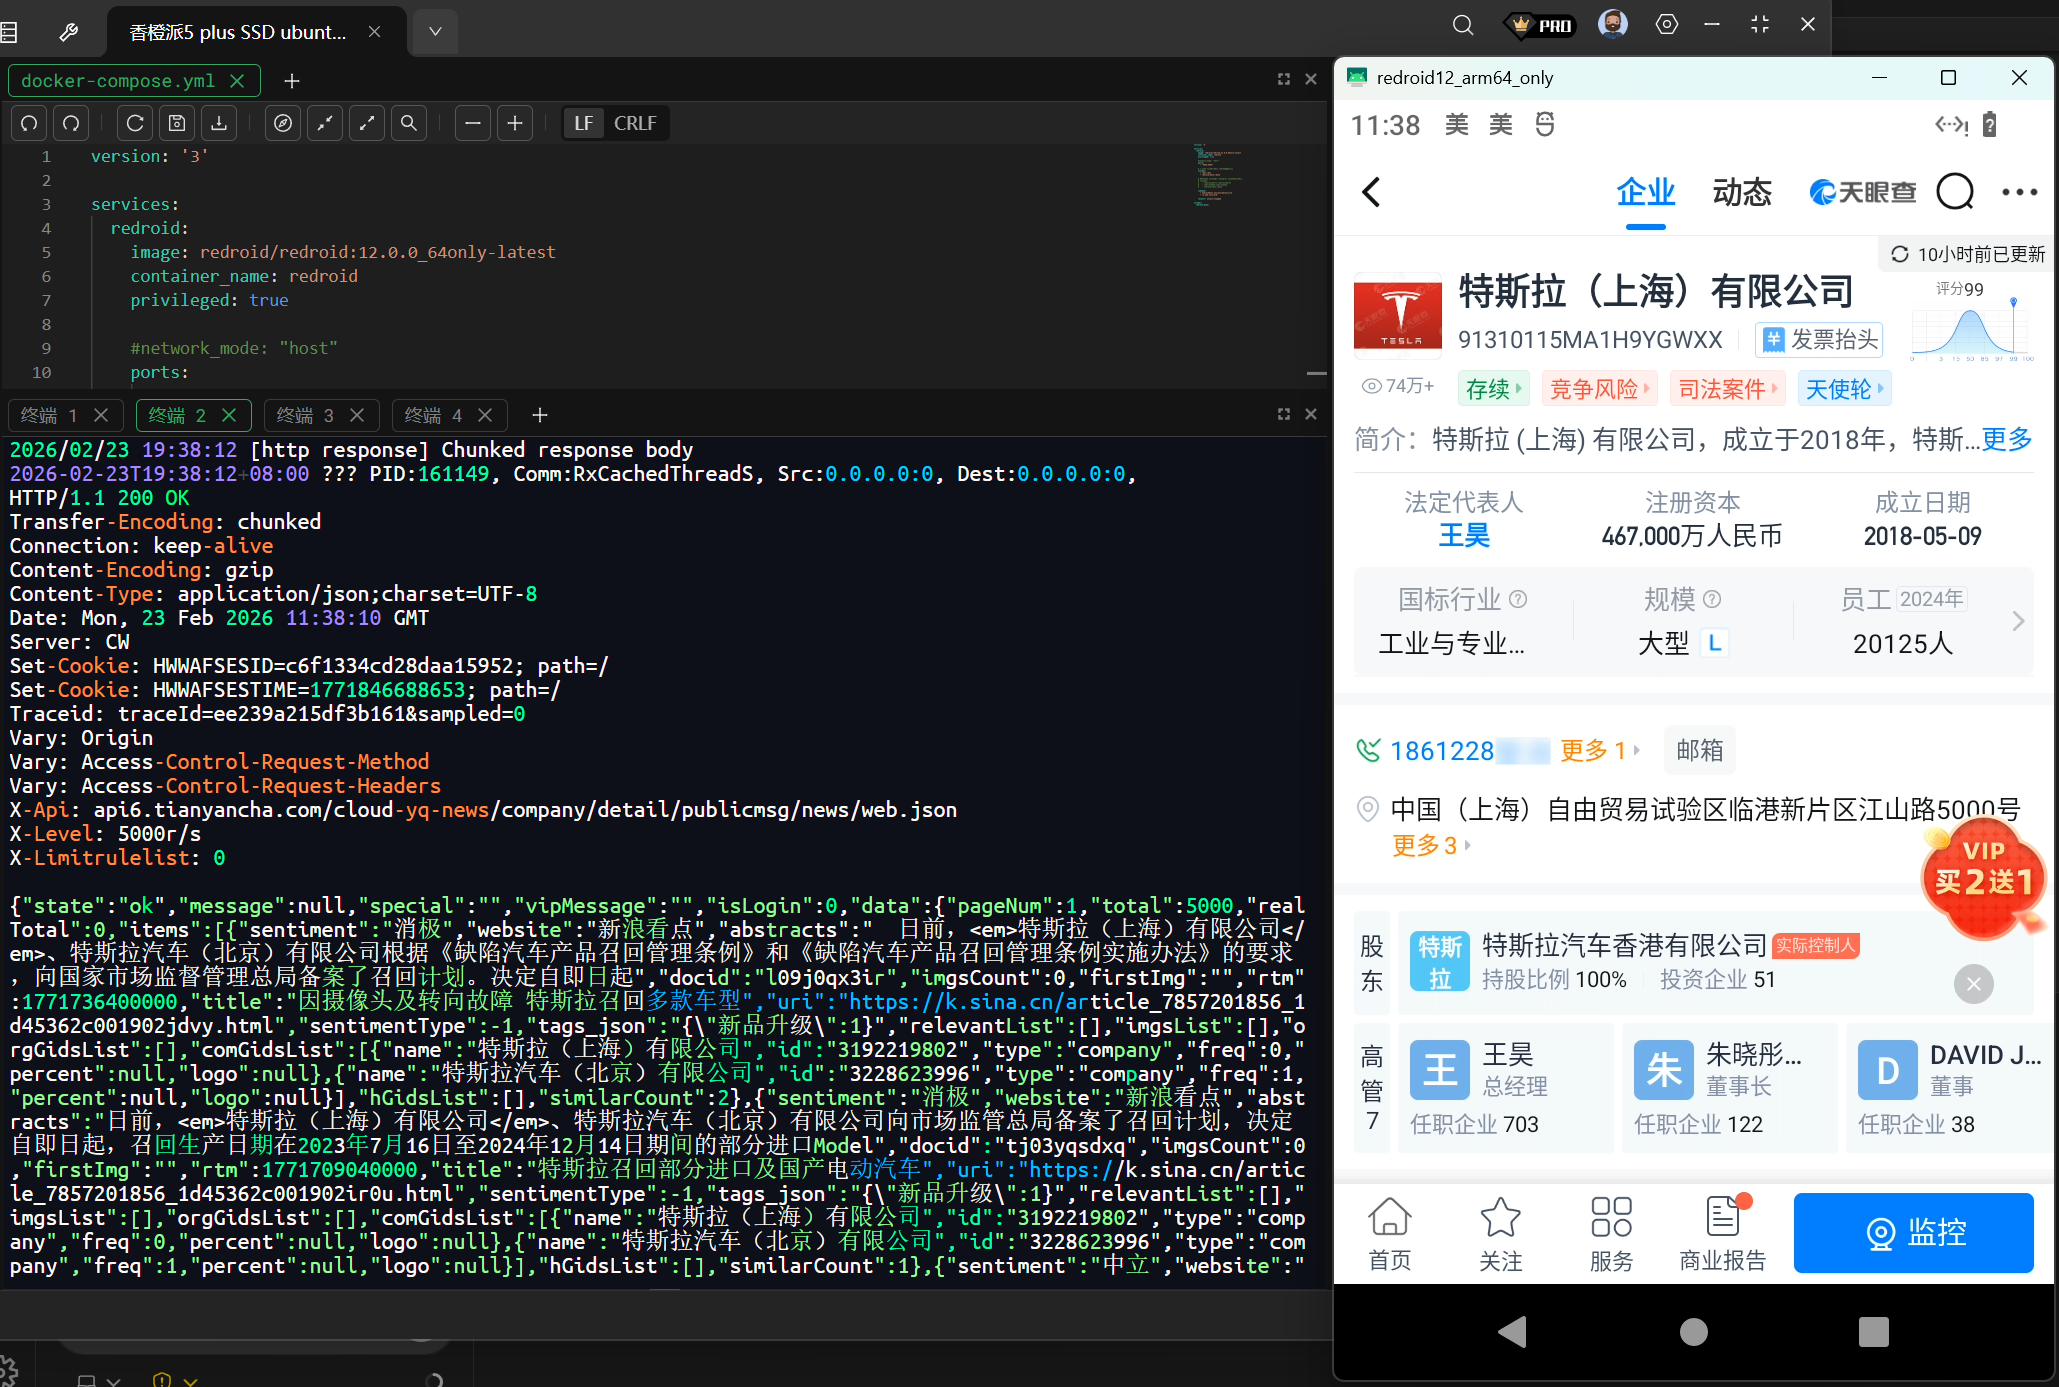Viewport: 2059px width, 1387px height.
Task: Open the 商业报告 bottom navigation item
Action: 1723,1234
